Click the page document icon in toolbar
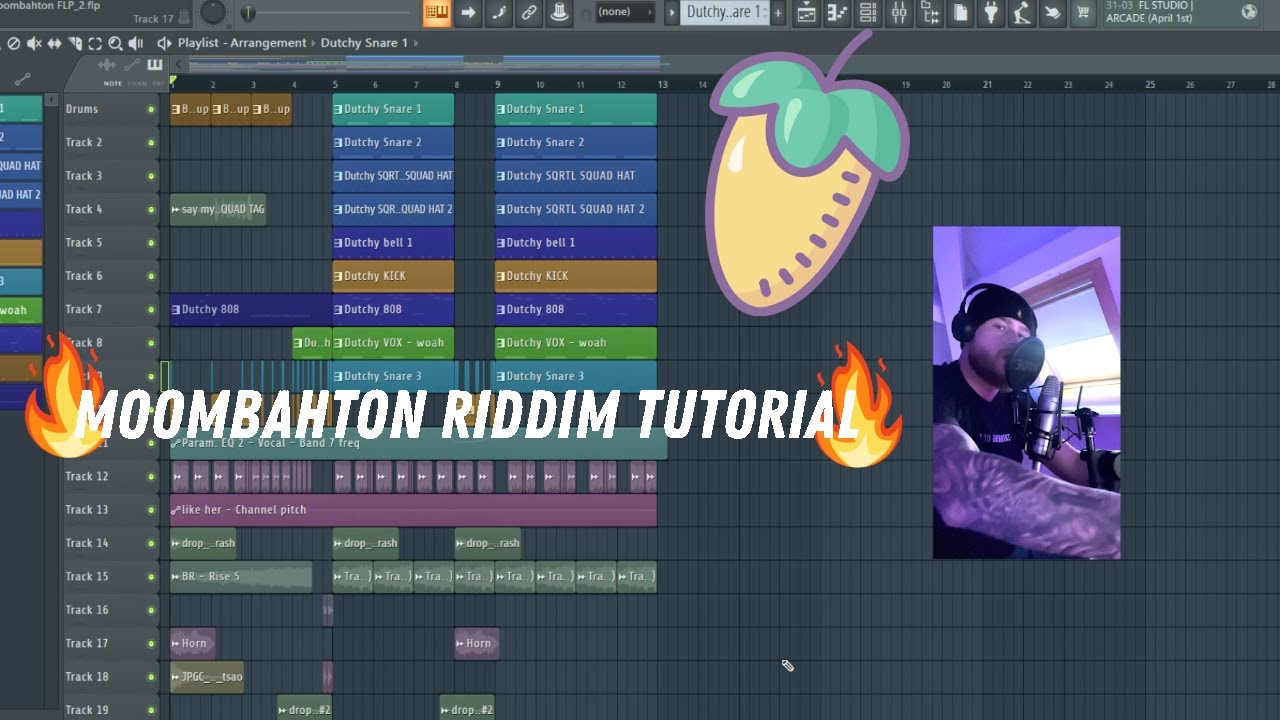This screenshot has height=720, width=1280. (960, 13)
